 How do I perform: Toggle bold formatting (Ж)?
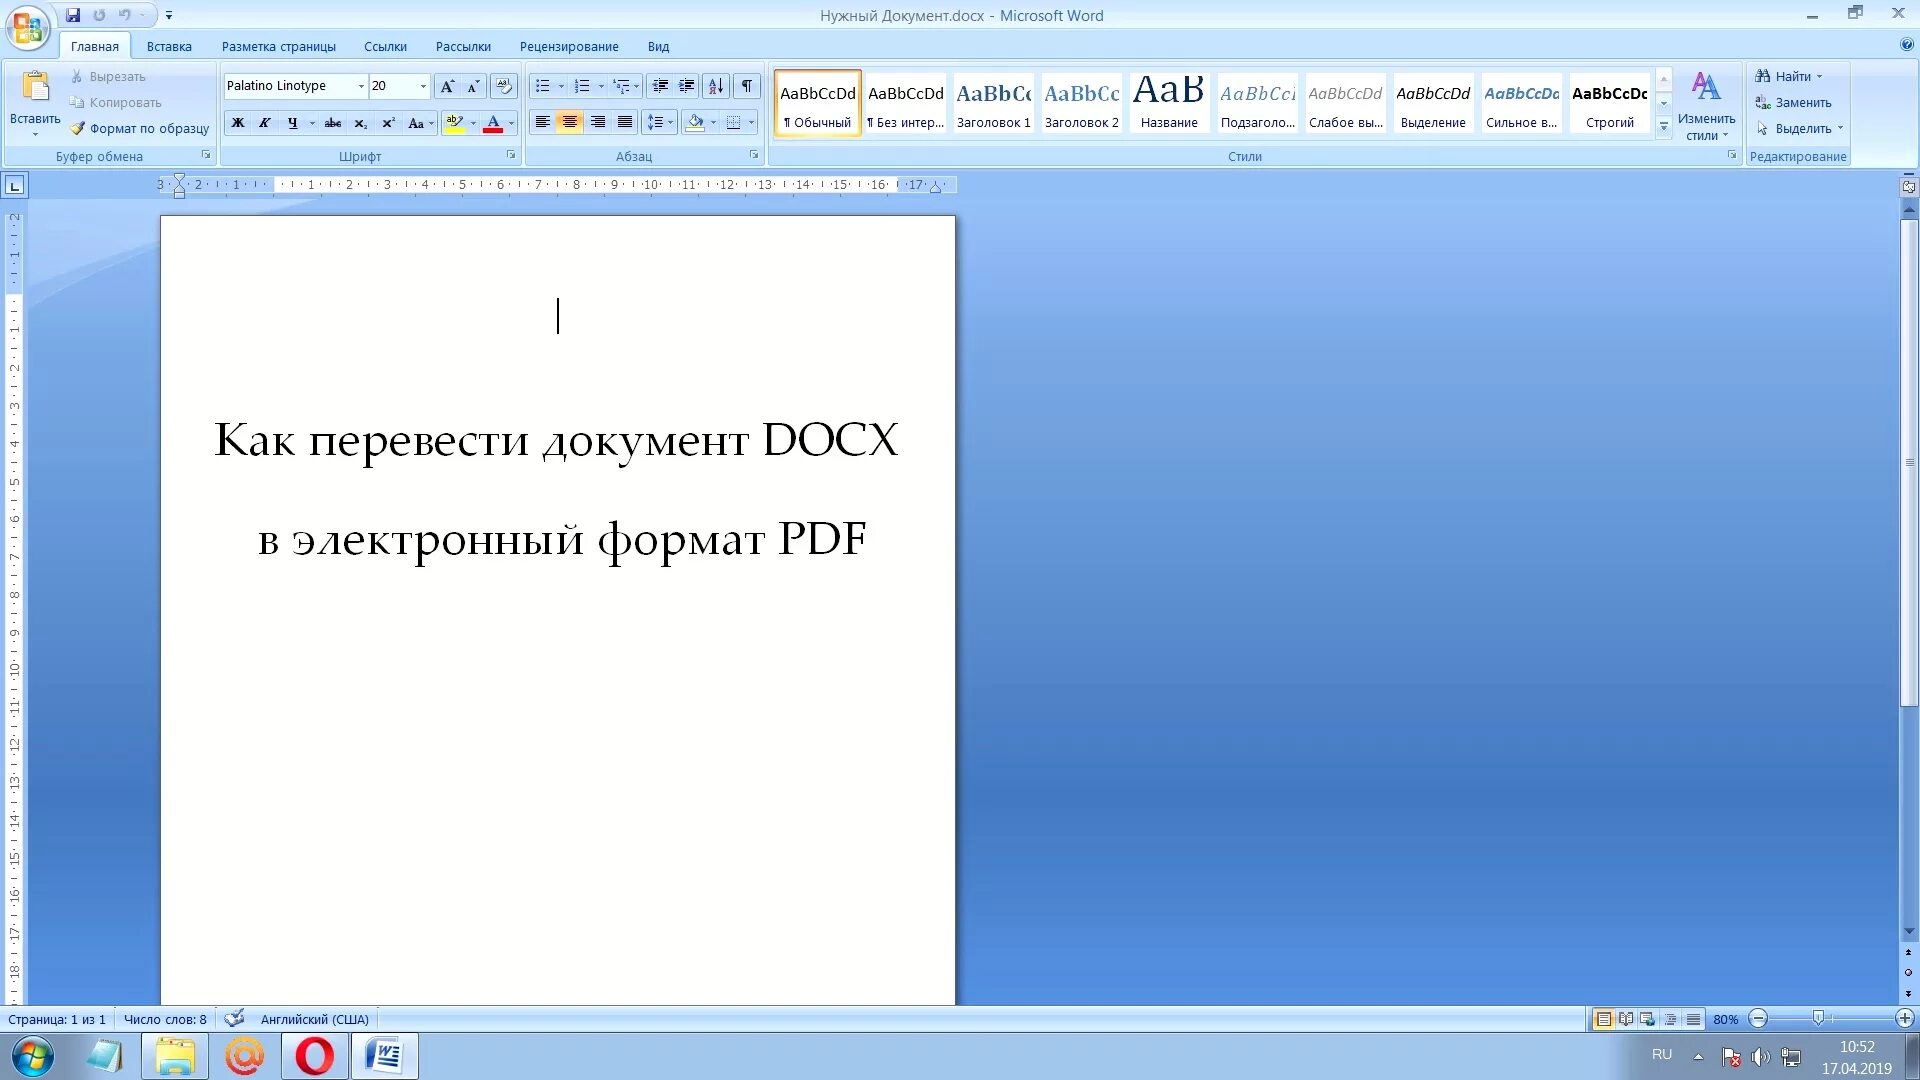click(x=238, y=123)
